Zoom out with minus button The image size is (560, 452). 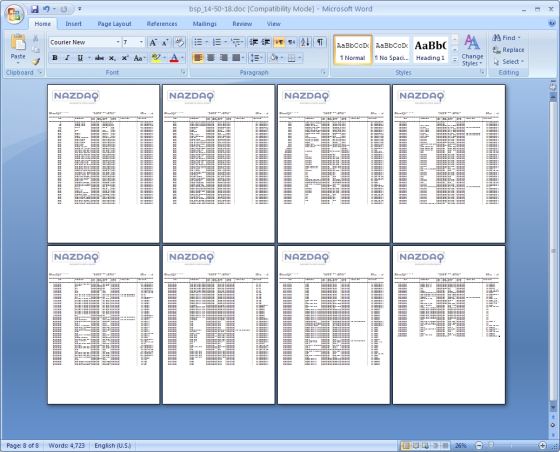479,445
